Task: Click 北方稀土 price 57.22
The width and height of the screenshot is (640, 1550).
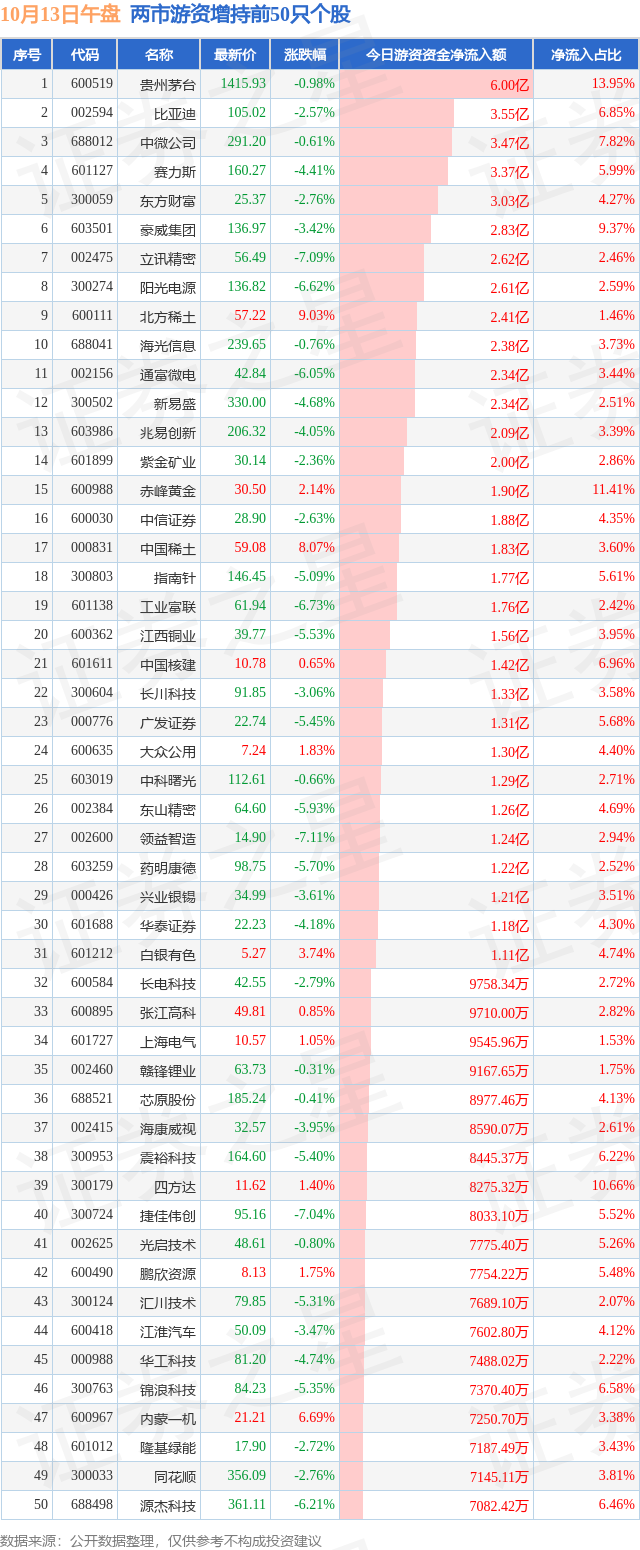Action: [250, 316]
